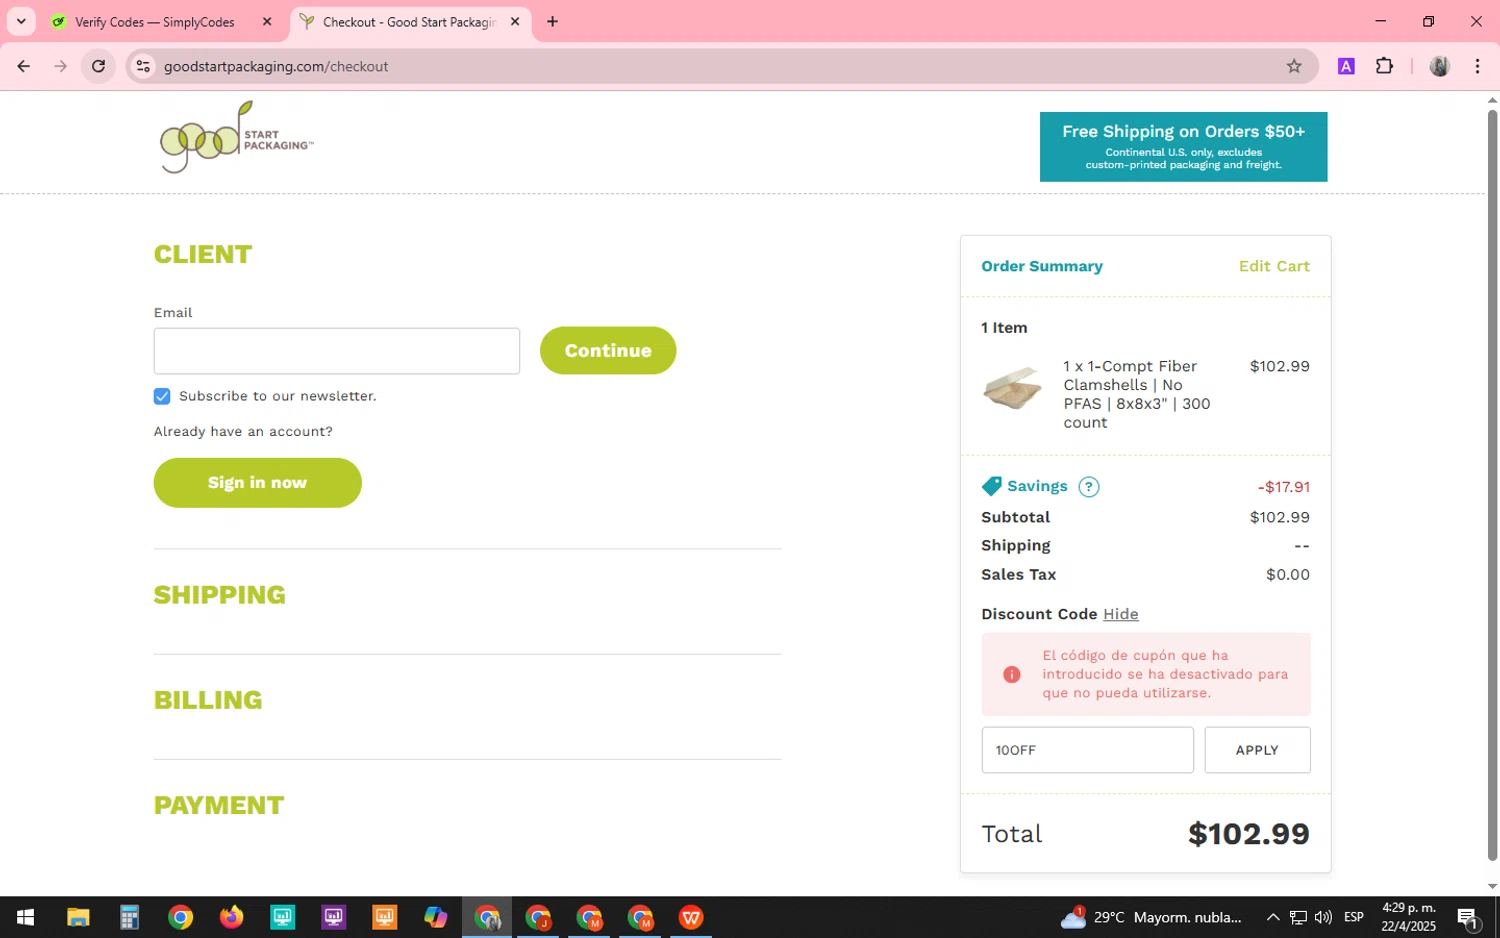
Task: Click the BILLING section heading
Action: [208, 700]
